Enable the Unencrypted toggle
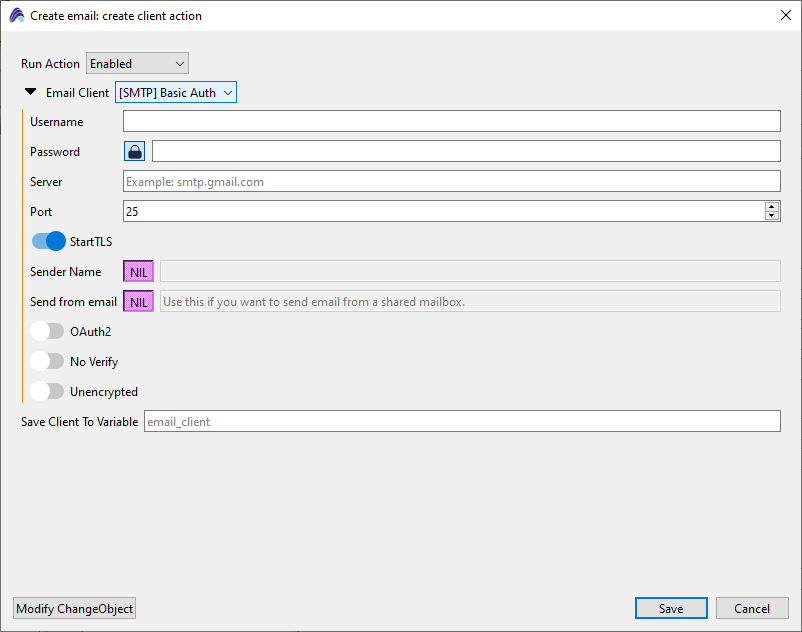802x632 pixels. tap(47, 391)
